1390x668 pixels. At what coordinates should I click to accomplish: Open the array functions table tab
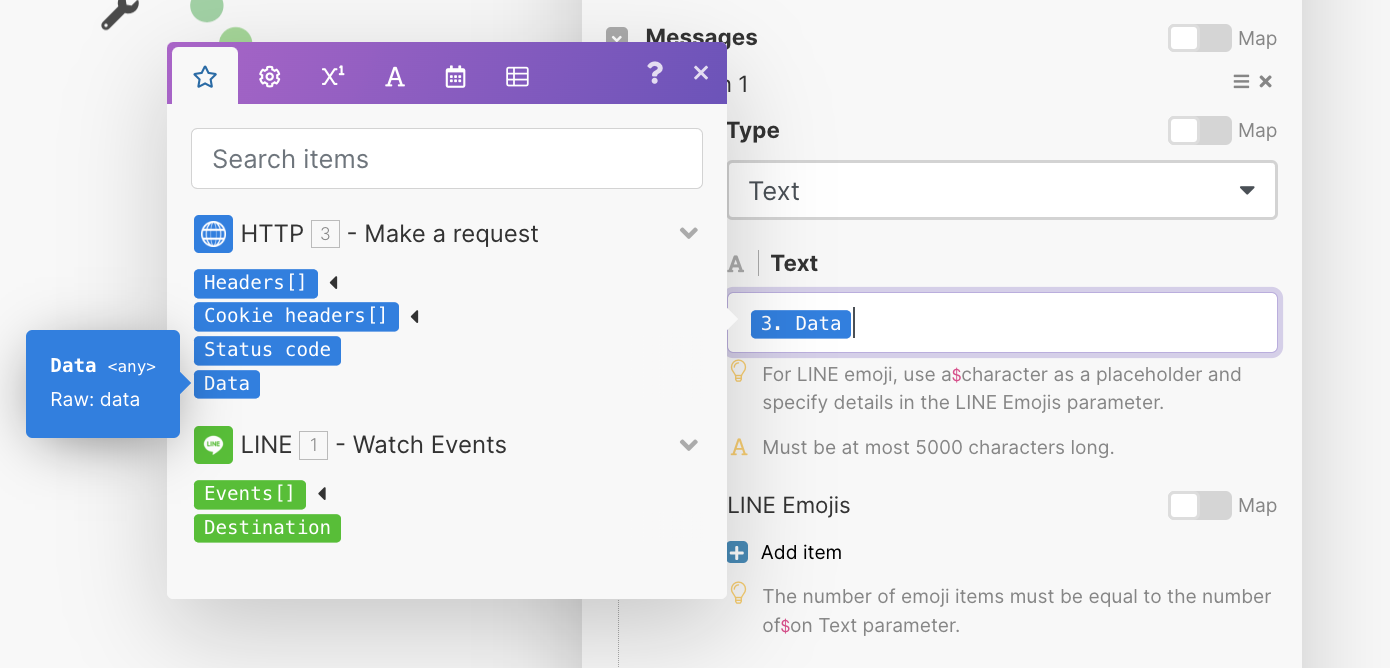coord(517,76)
